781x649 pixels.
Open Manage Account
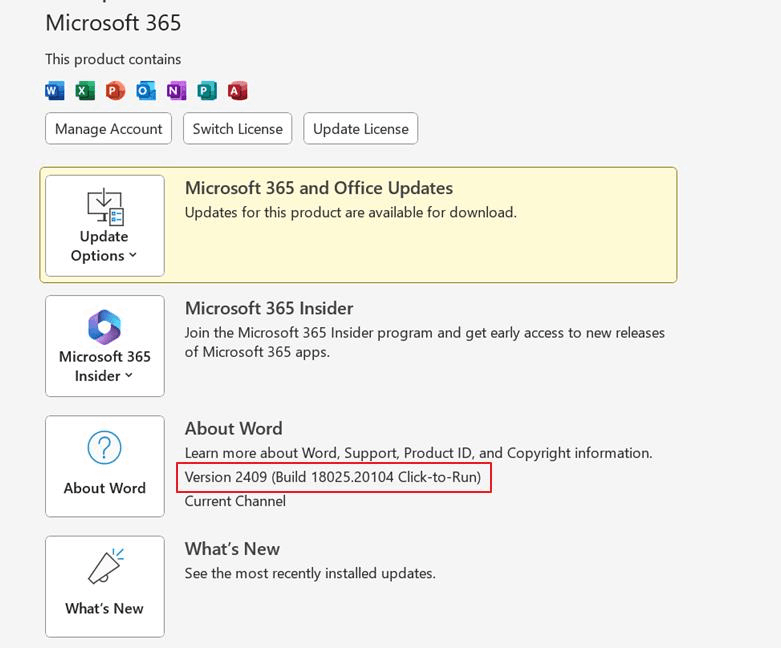tap(109, 129)
